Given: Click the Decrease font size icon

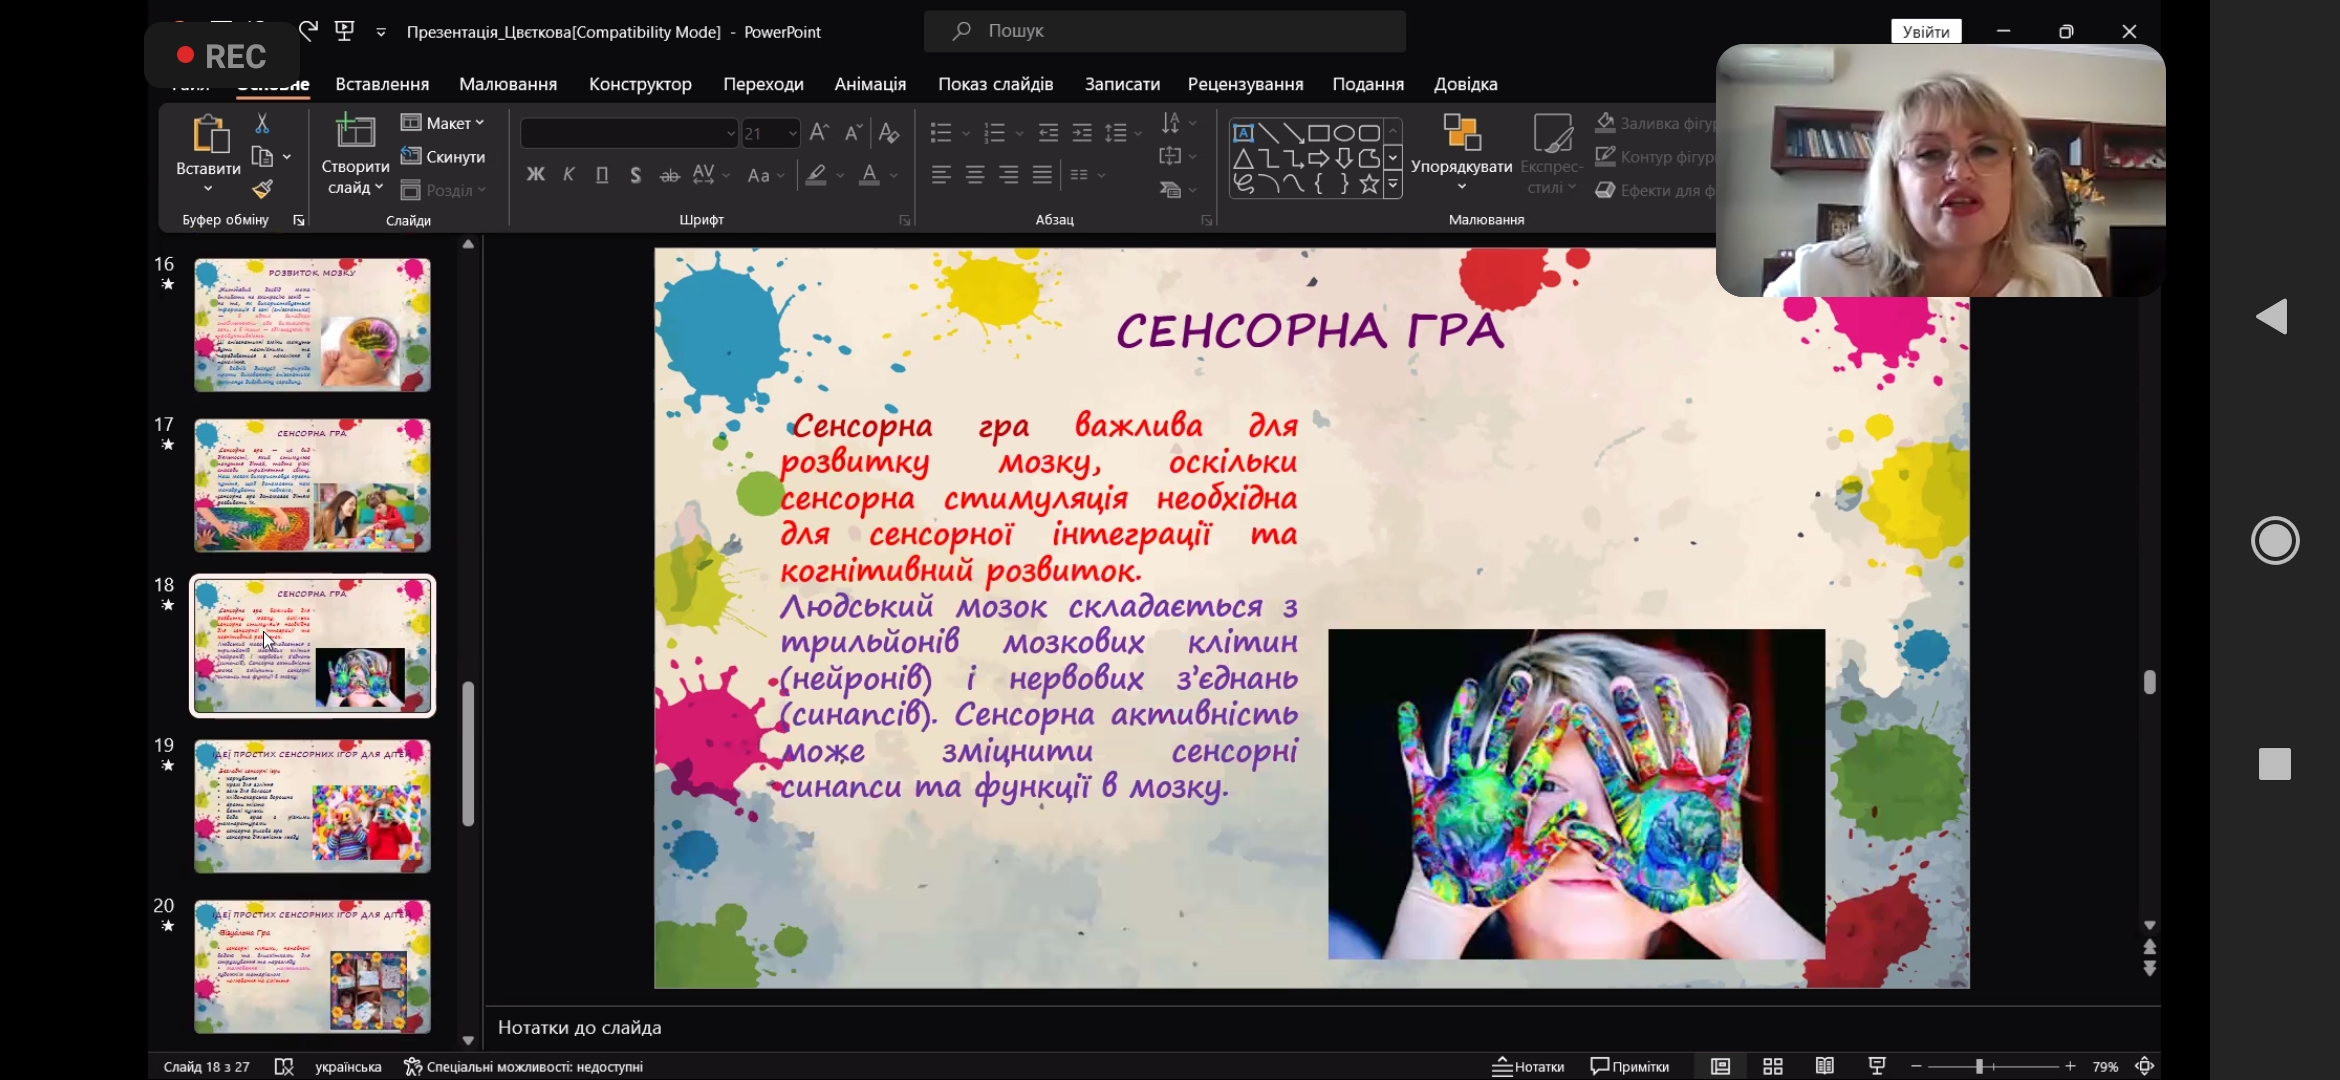Looking at the screenshot, I should (853, 132).
